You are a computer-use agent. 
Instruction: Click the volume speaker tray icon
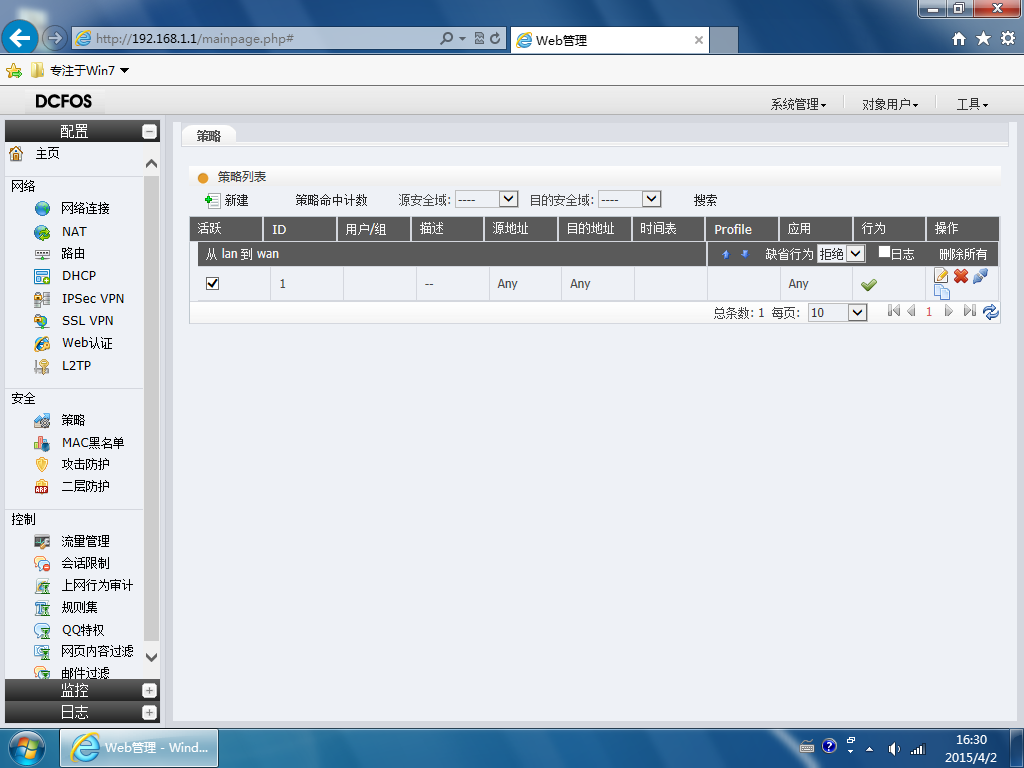[x=893, y=749]
